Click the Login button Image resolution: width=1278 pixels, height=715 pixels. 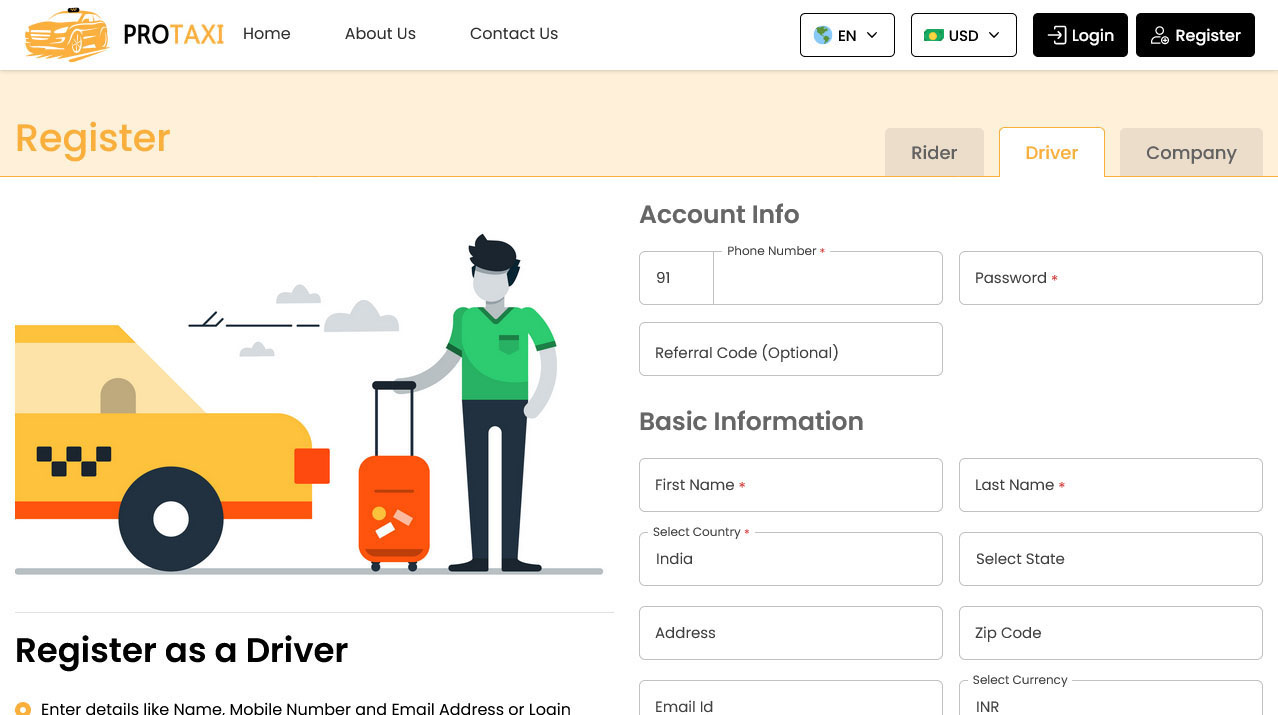coord(1080,35)
